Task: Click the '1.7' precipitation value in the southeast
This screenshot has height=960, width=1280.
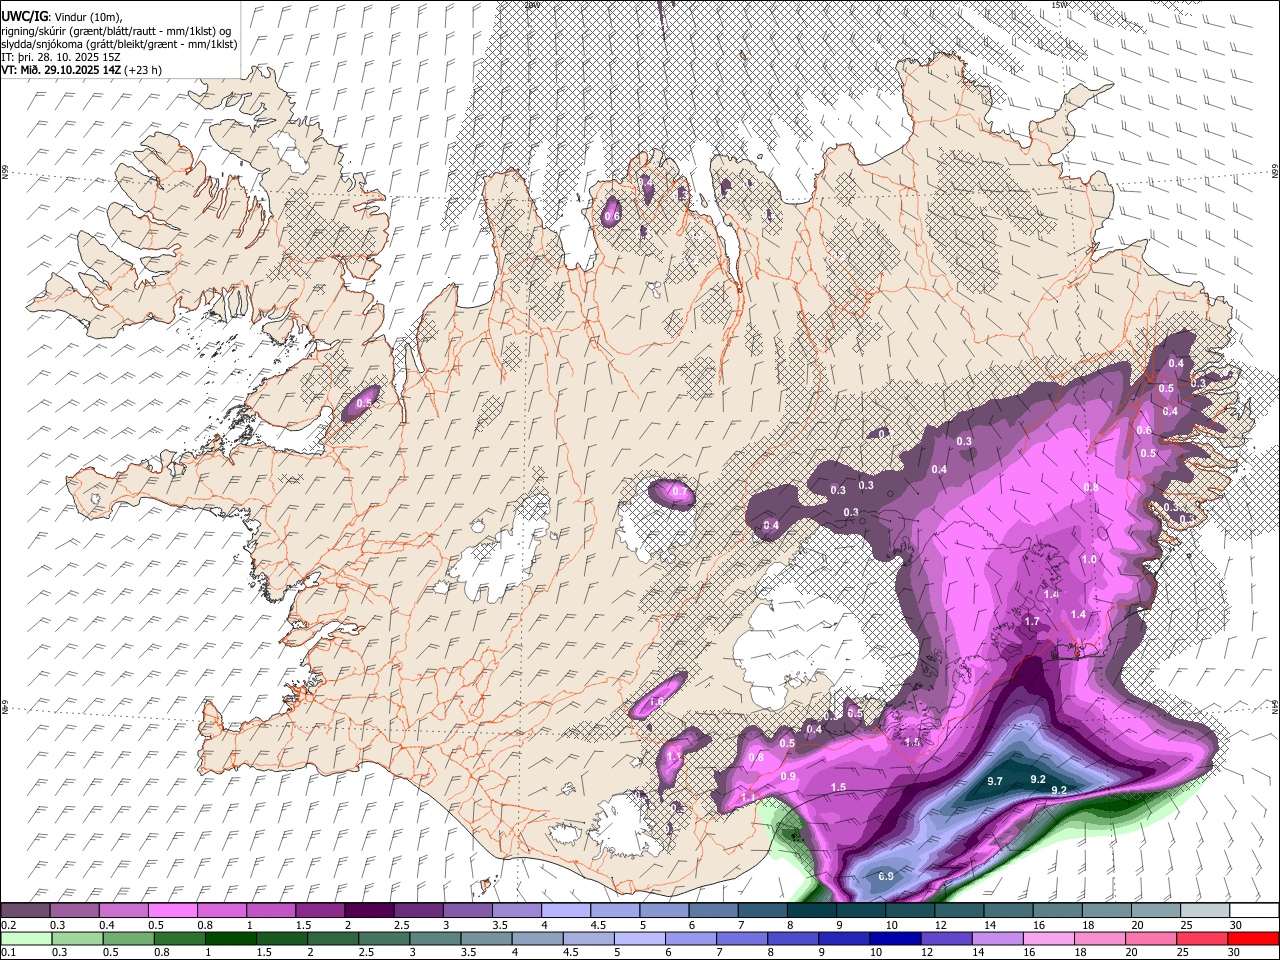Action: tap(1034, 621)
